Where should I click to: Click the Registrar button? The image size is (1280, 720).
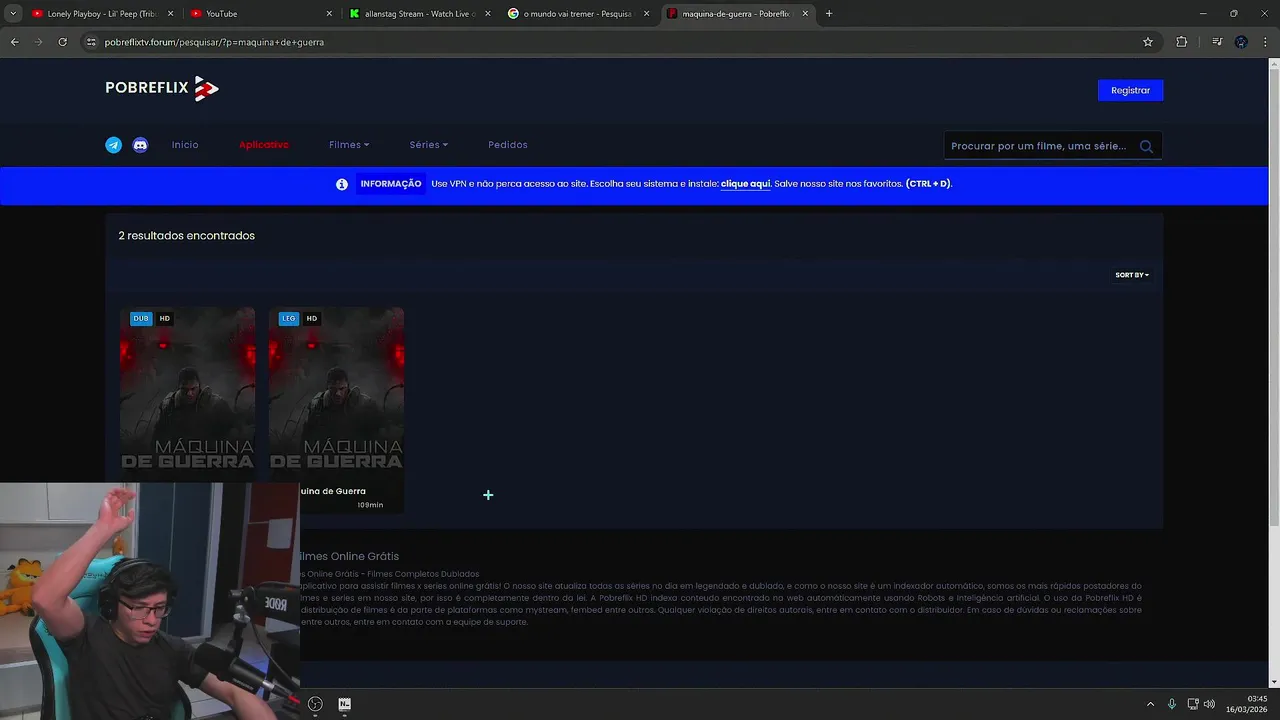point(1130,90)
